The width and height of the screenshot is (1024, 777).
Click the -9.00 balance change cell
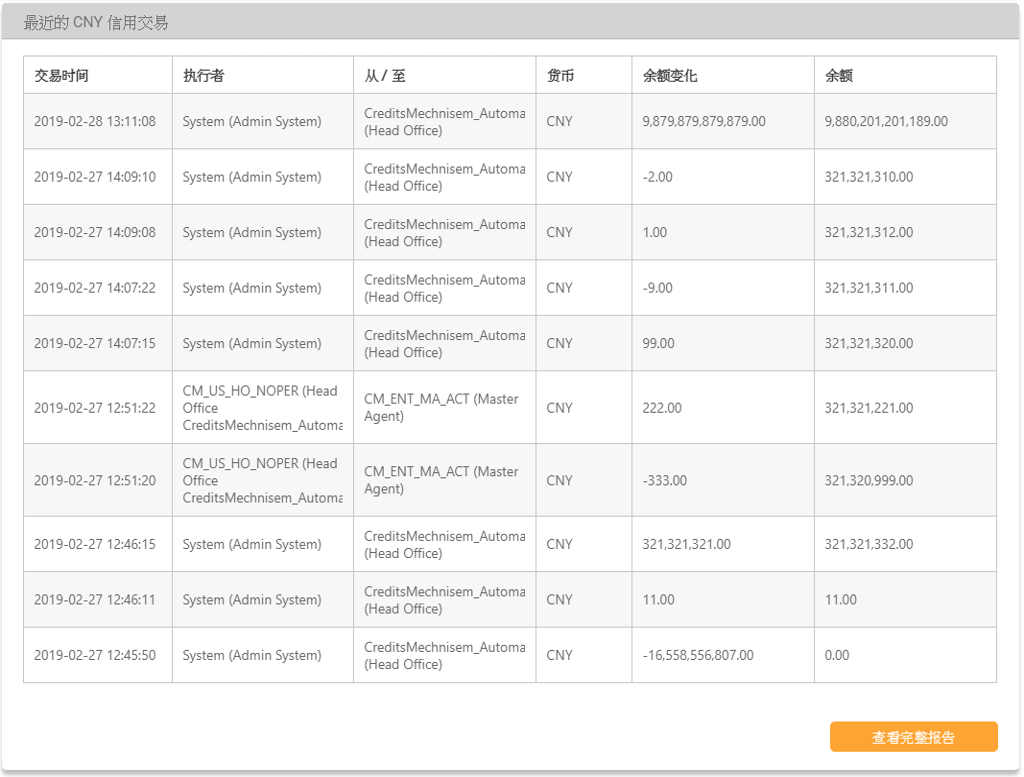[x=658, y=288]
